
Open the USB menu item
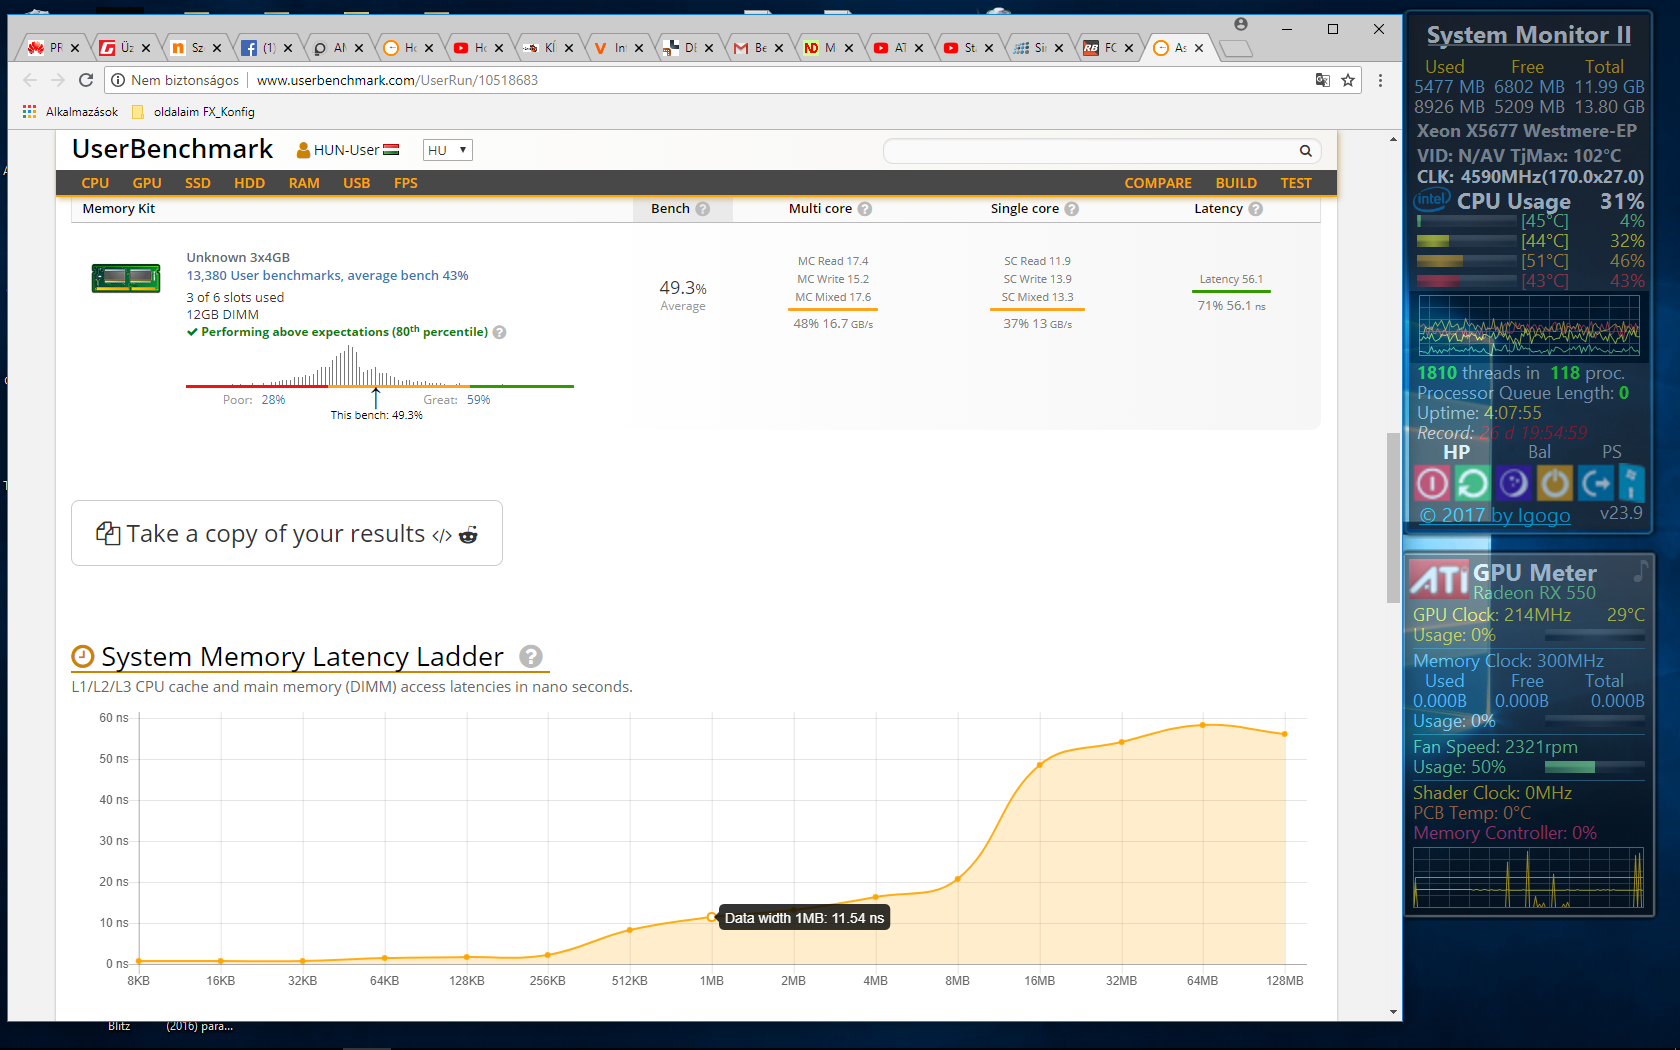point(357,183)
